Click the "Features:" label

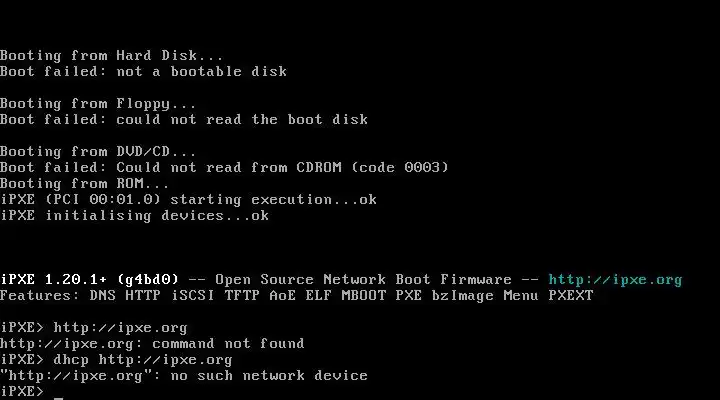40,296
